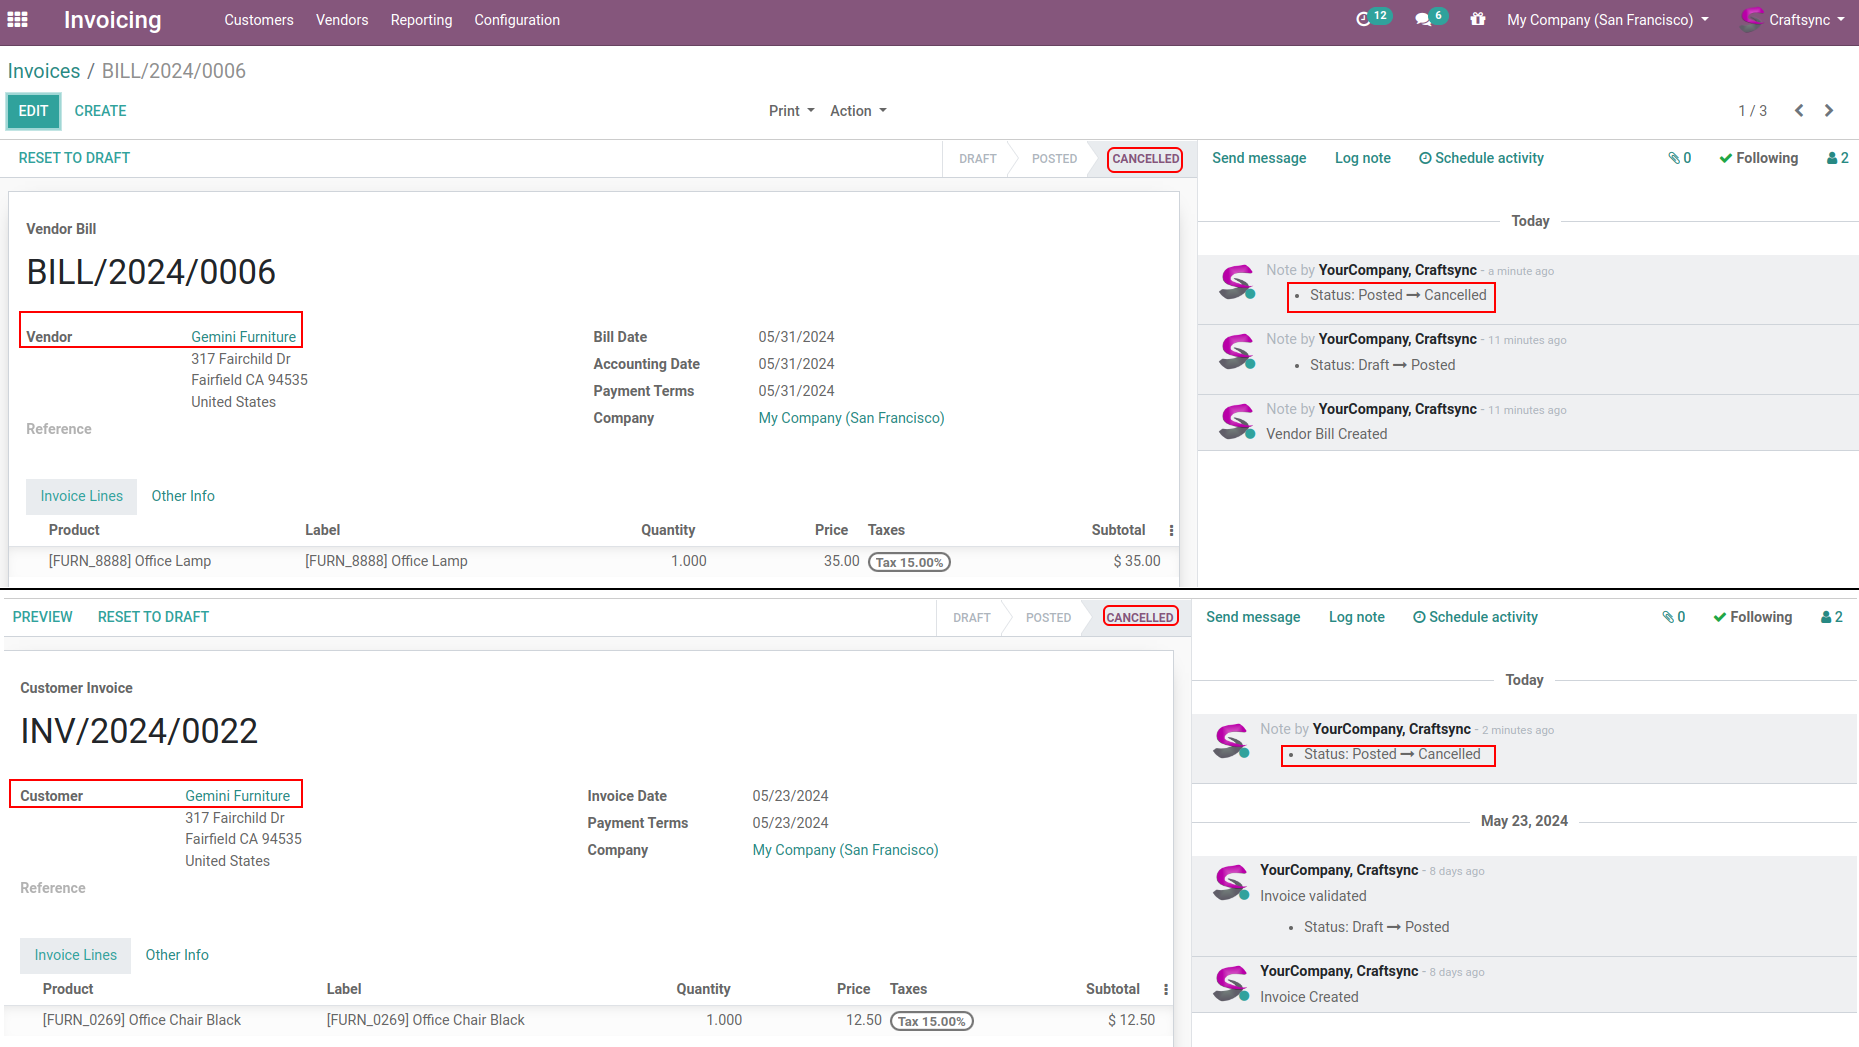Expand the Action dropdown
Image resolution: width=1859 pixels, height=1047 pixels.
pos(858,111)
